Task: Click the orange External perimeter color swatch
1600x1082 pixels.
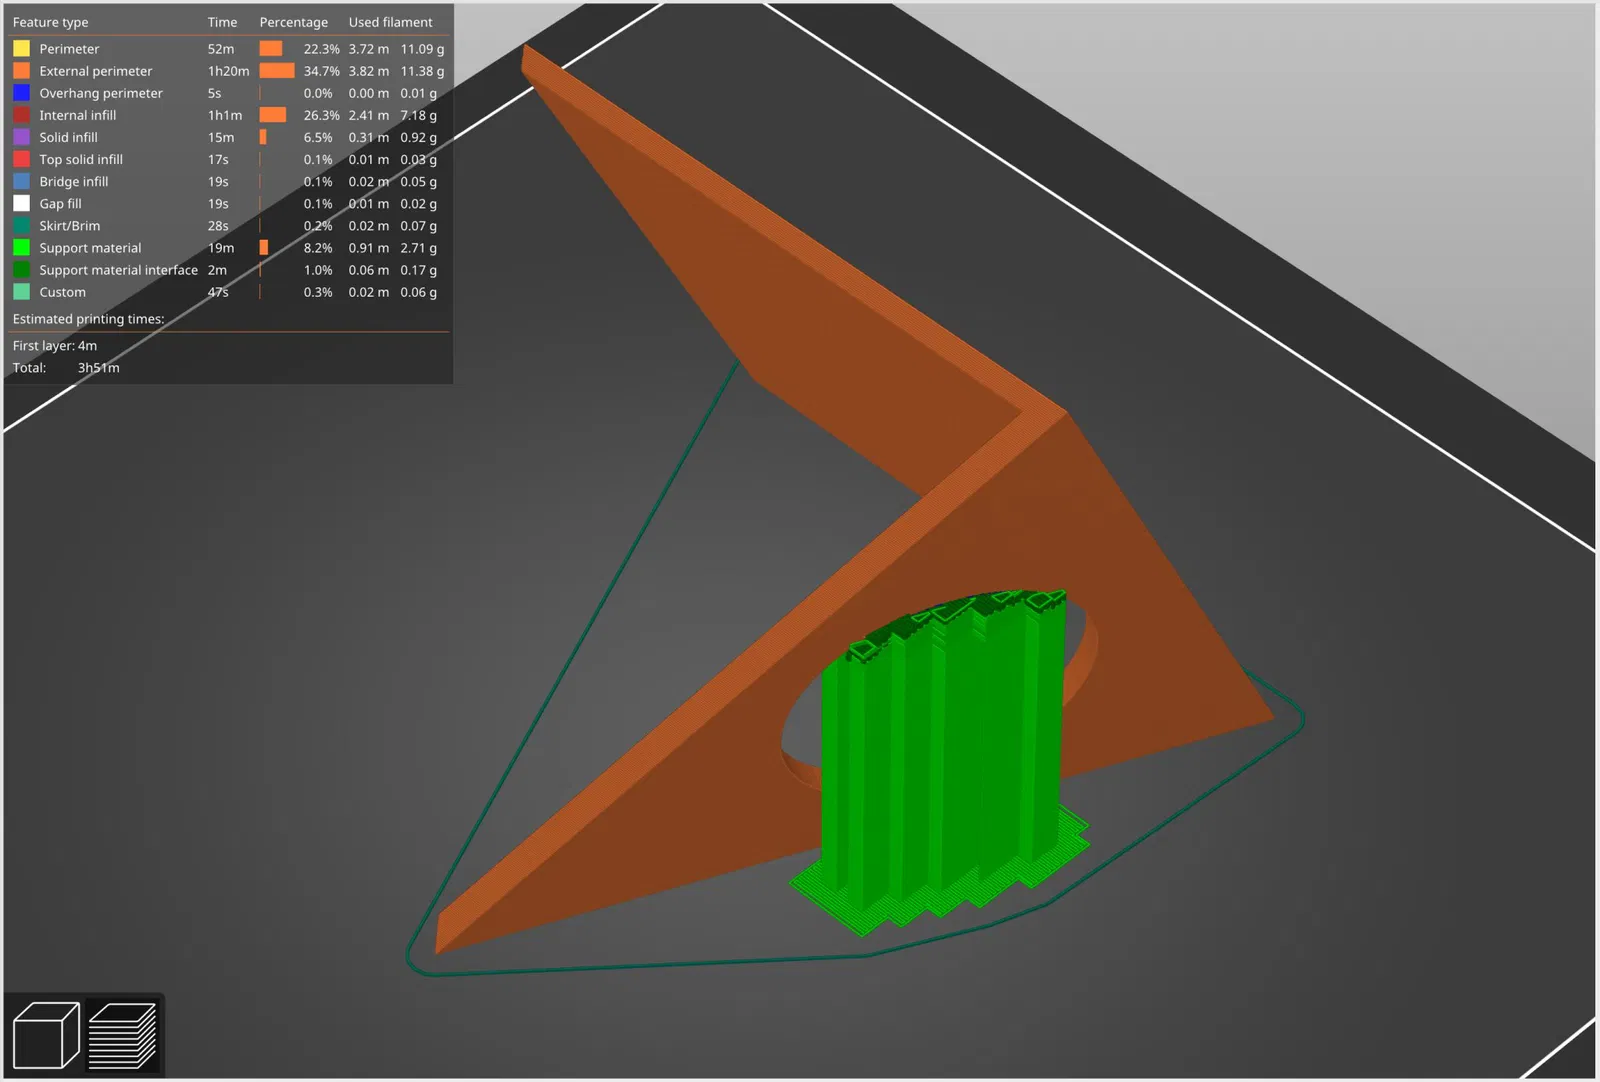Action: click(x=21, y=71)
